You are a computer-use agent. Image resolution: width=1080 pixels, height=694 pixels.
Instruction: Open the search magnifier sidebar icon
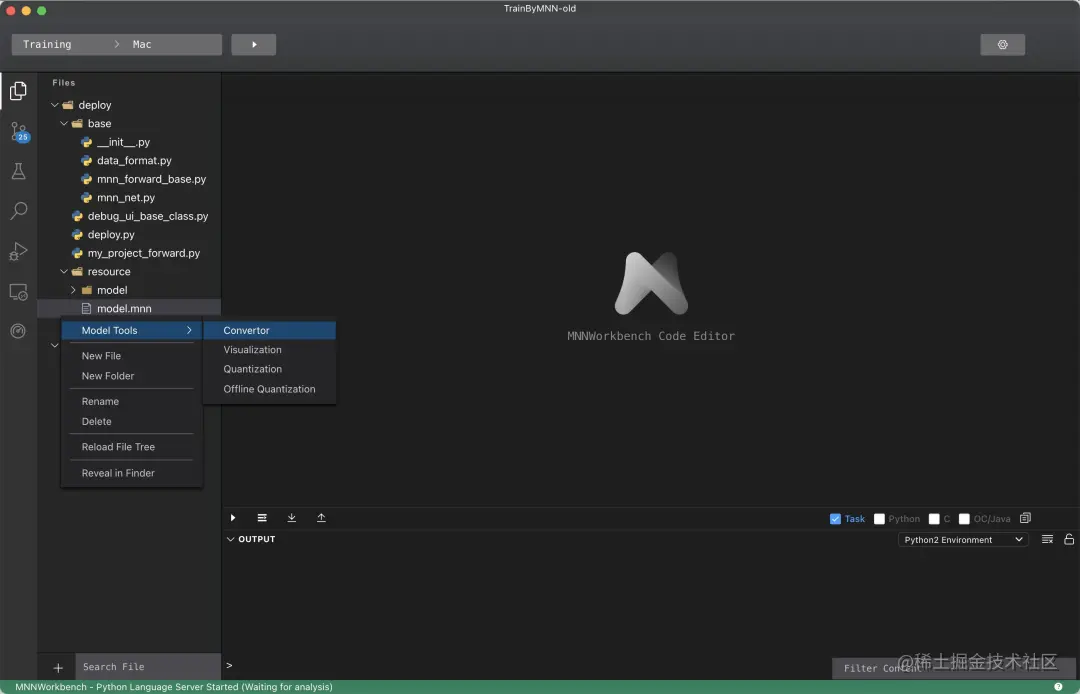click(19, 211)
